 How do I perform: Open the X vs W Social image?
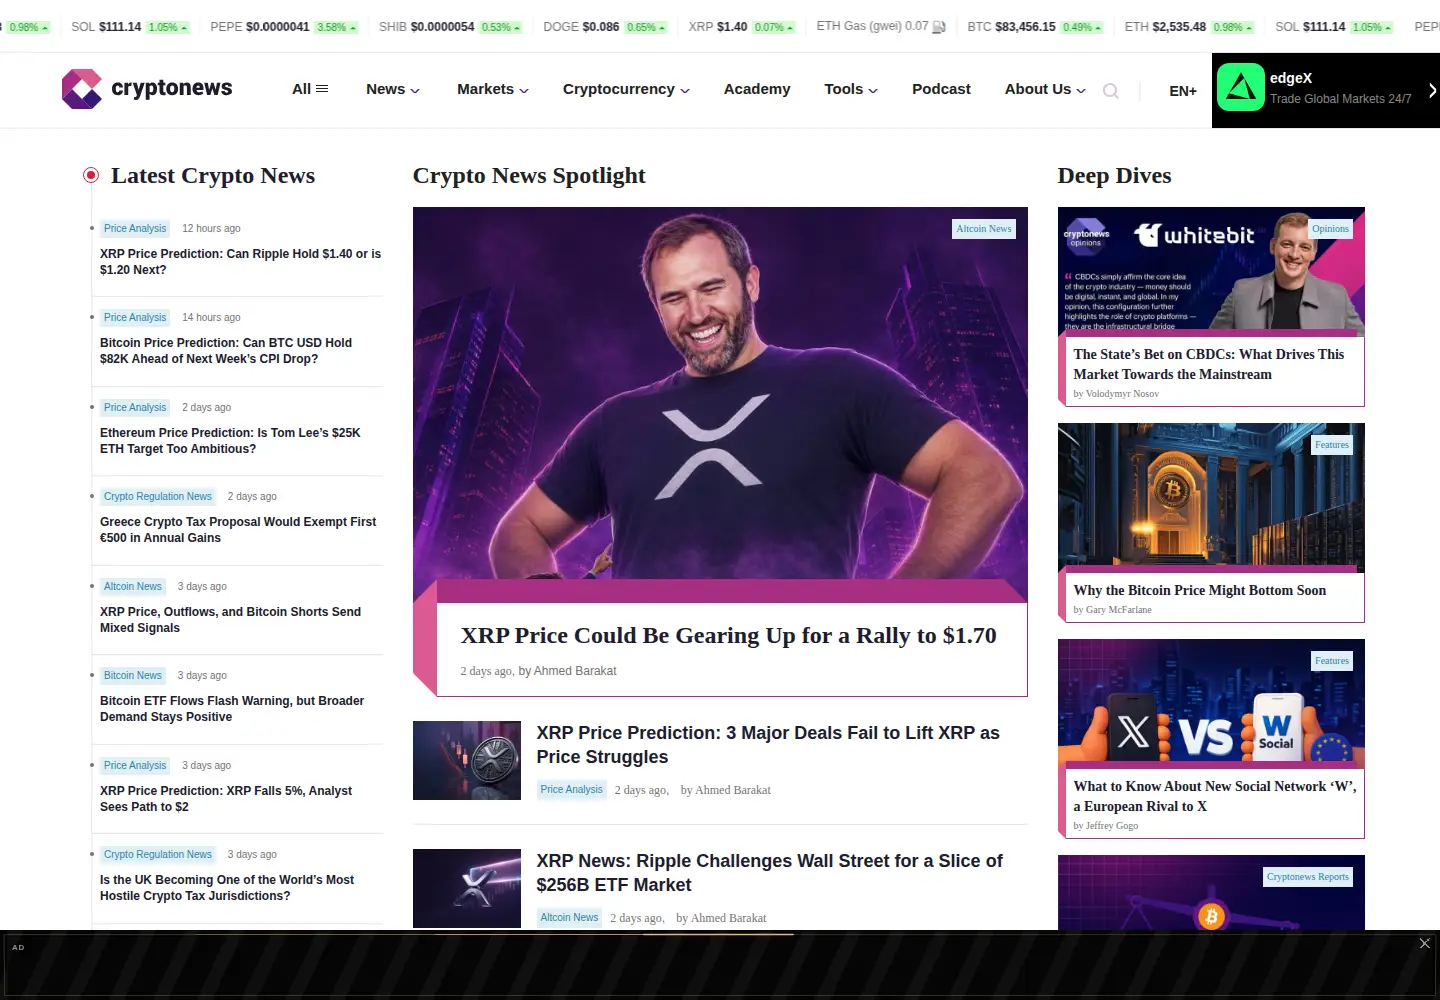click(x=1211, y=703)
